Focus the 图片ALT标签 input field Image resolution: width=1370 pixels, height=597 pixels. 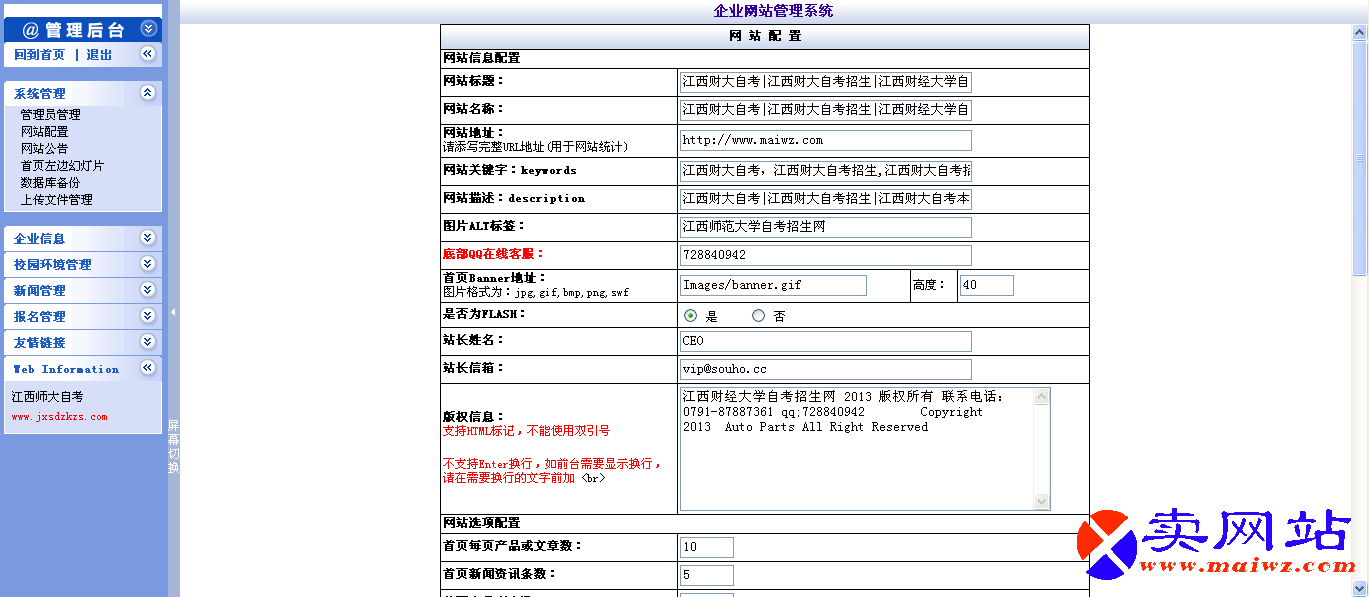tap(825, 227)
